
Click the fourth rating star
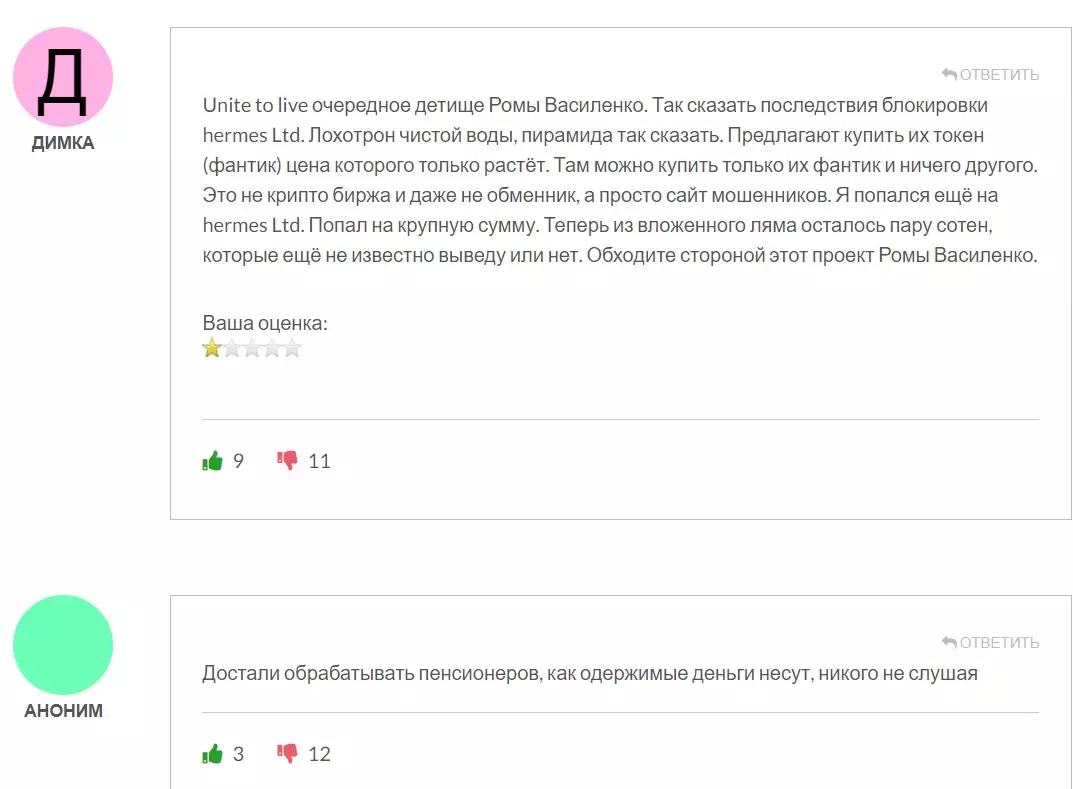point(272,348)
